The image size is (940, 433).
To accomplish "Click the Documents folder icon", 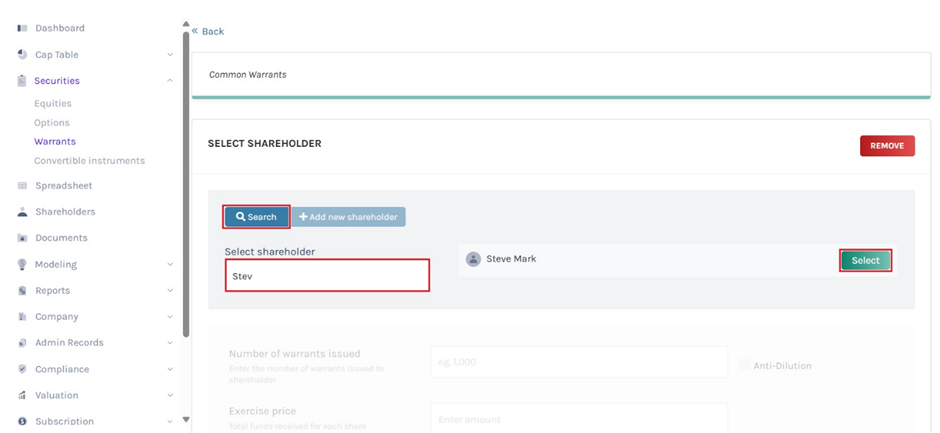I will click(22, 238).
